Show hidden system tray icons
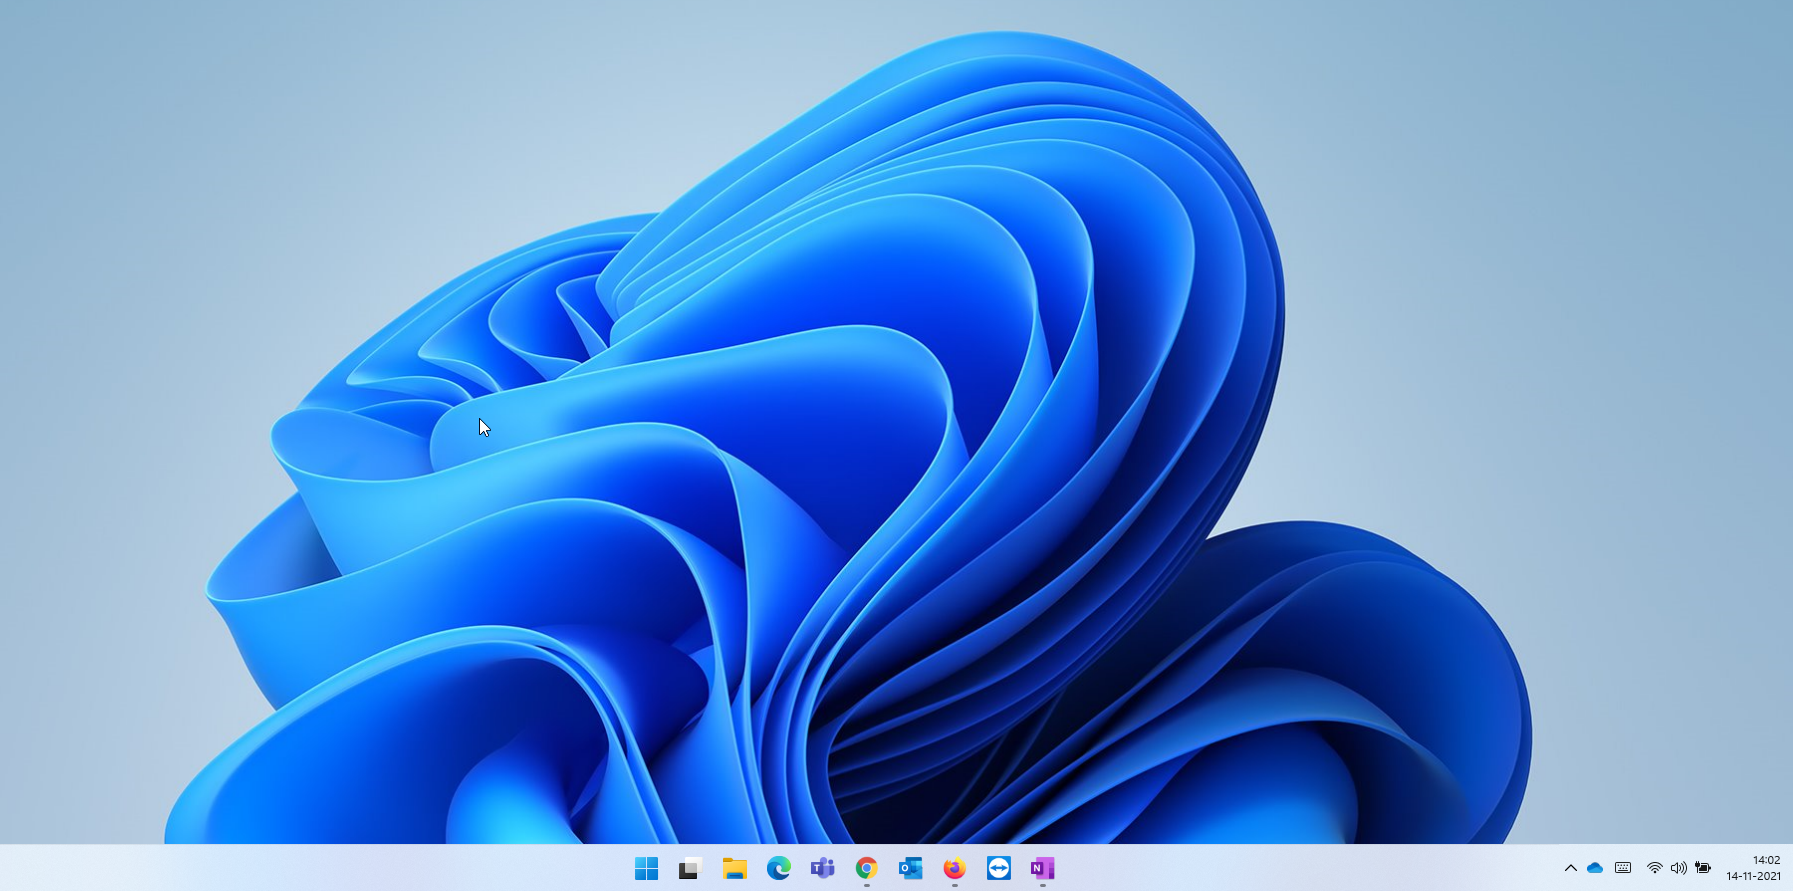This screenshot has width=1793, height=891. click(1571, 868)
